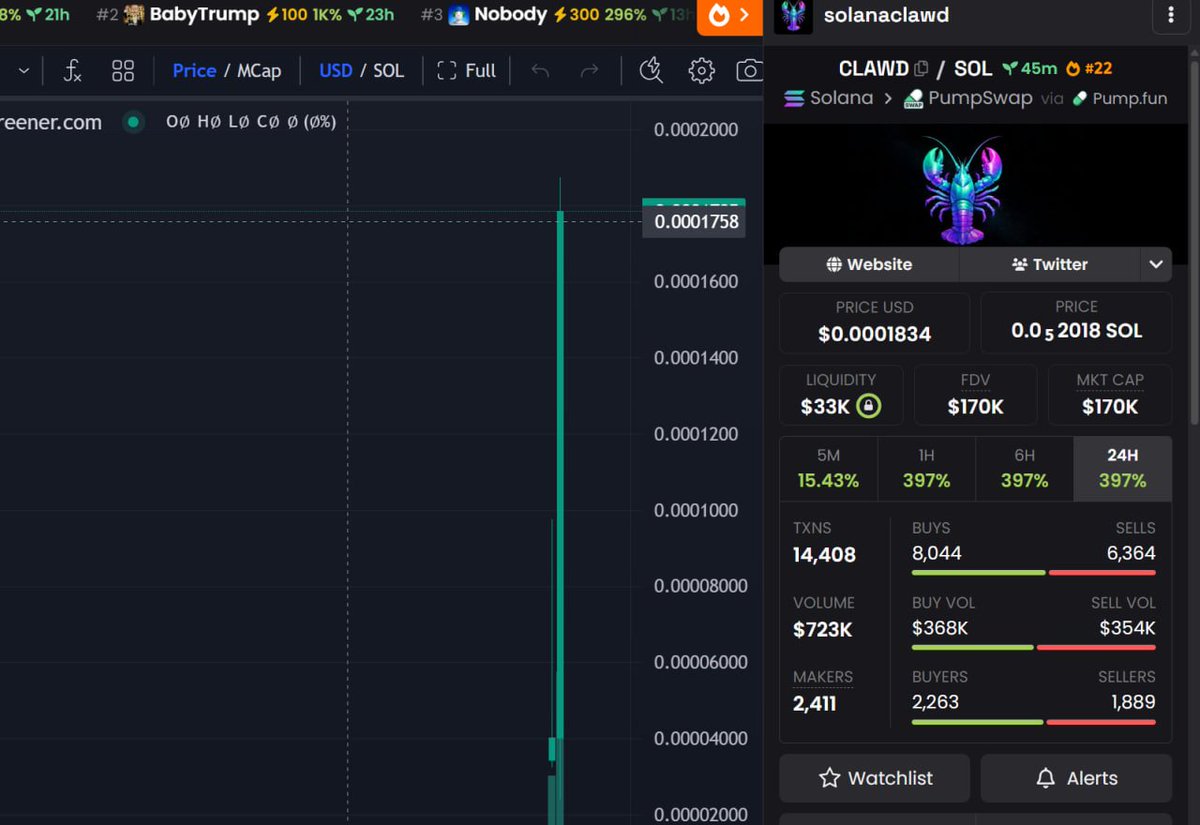Open the three-dot menu beside solanaclawd
Image resolution: width=1200 pixels, height=825 pixels.
[1171, 16]
